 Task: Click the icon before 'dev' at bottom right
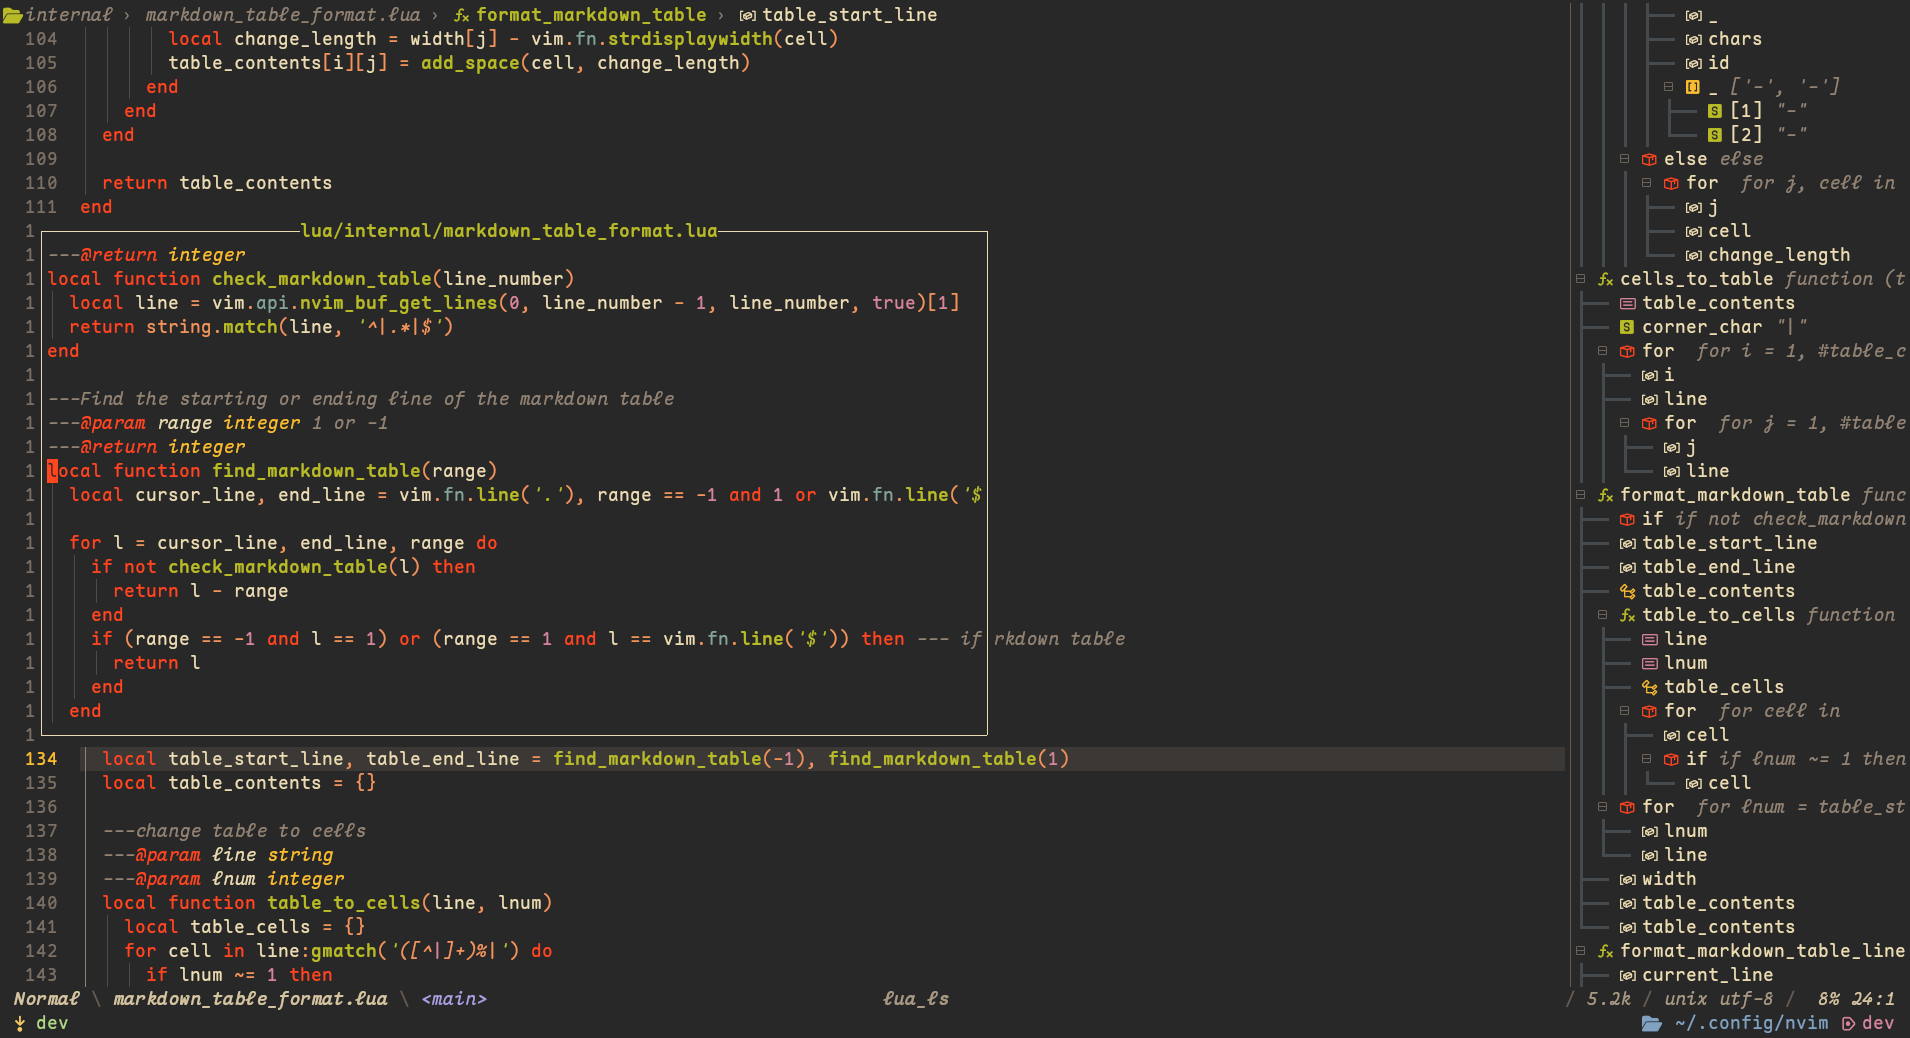[x=1848, y=1023]
